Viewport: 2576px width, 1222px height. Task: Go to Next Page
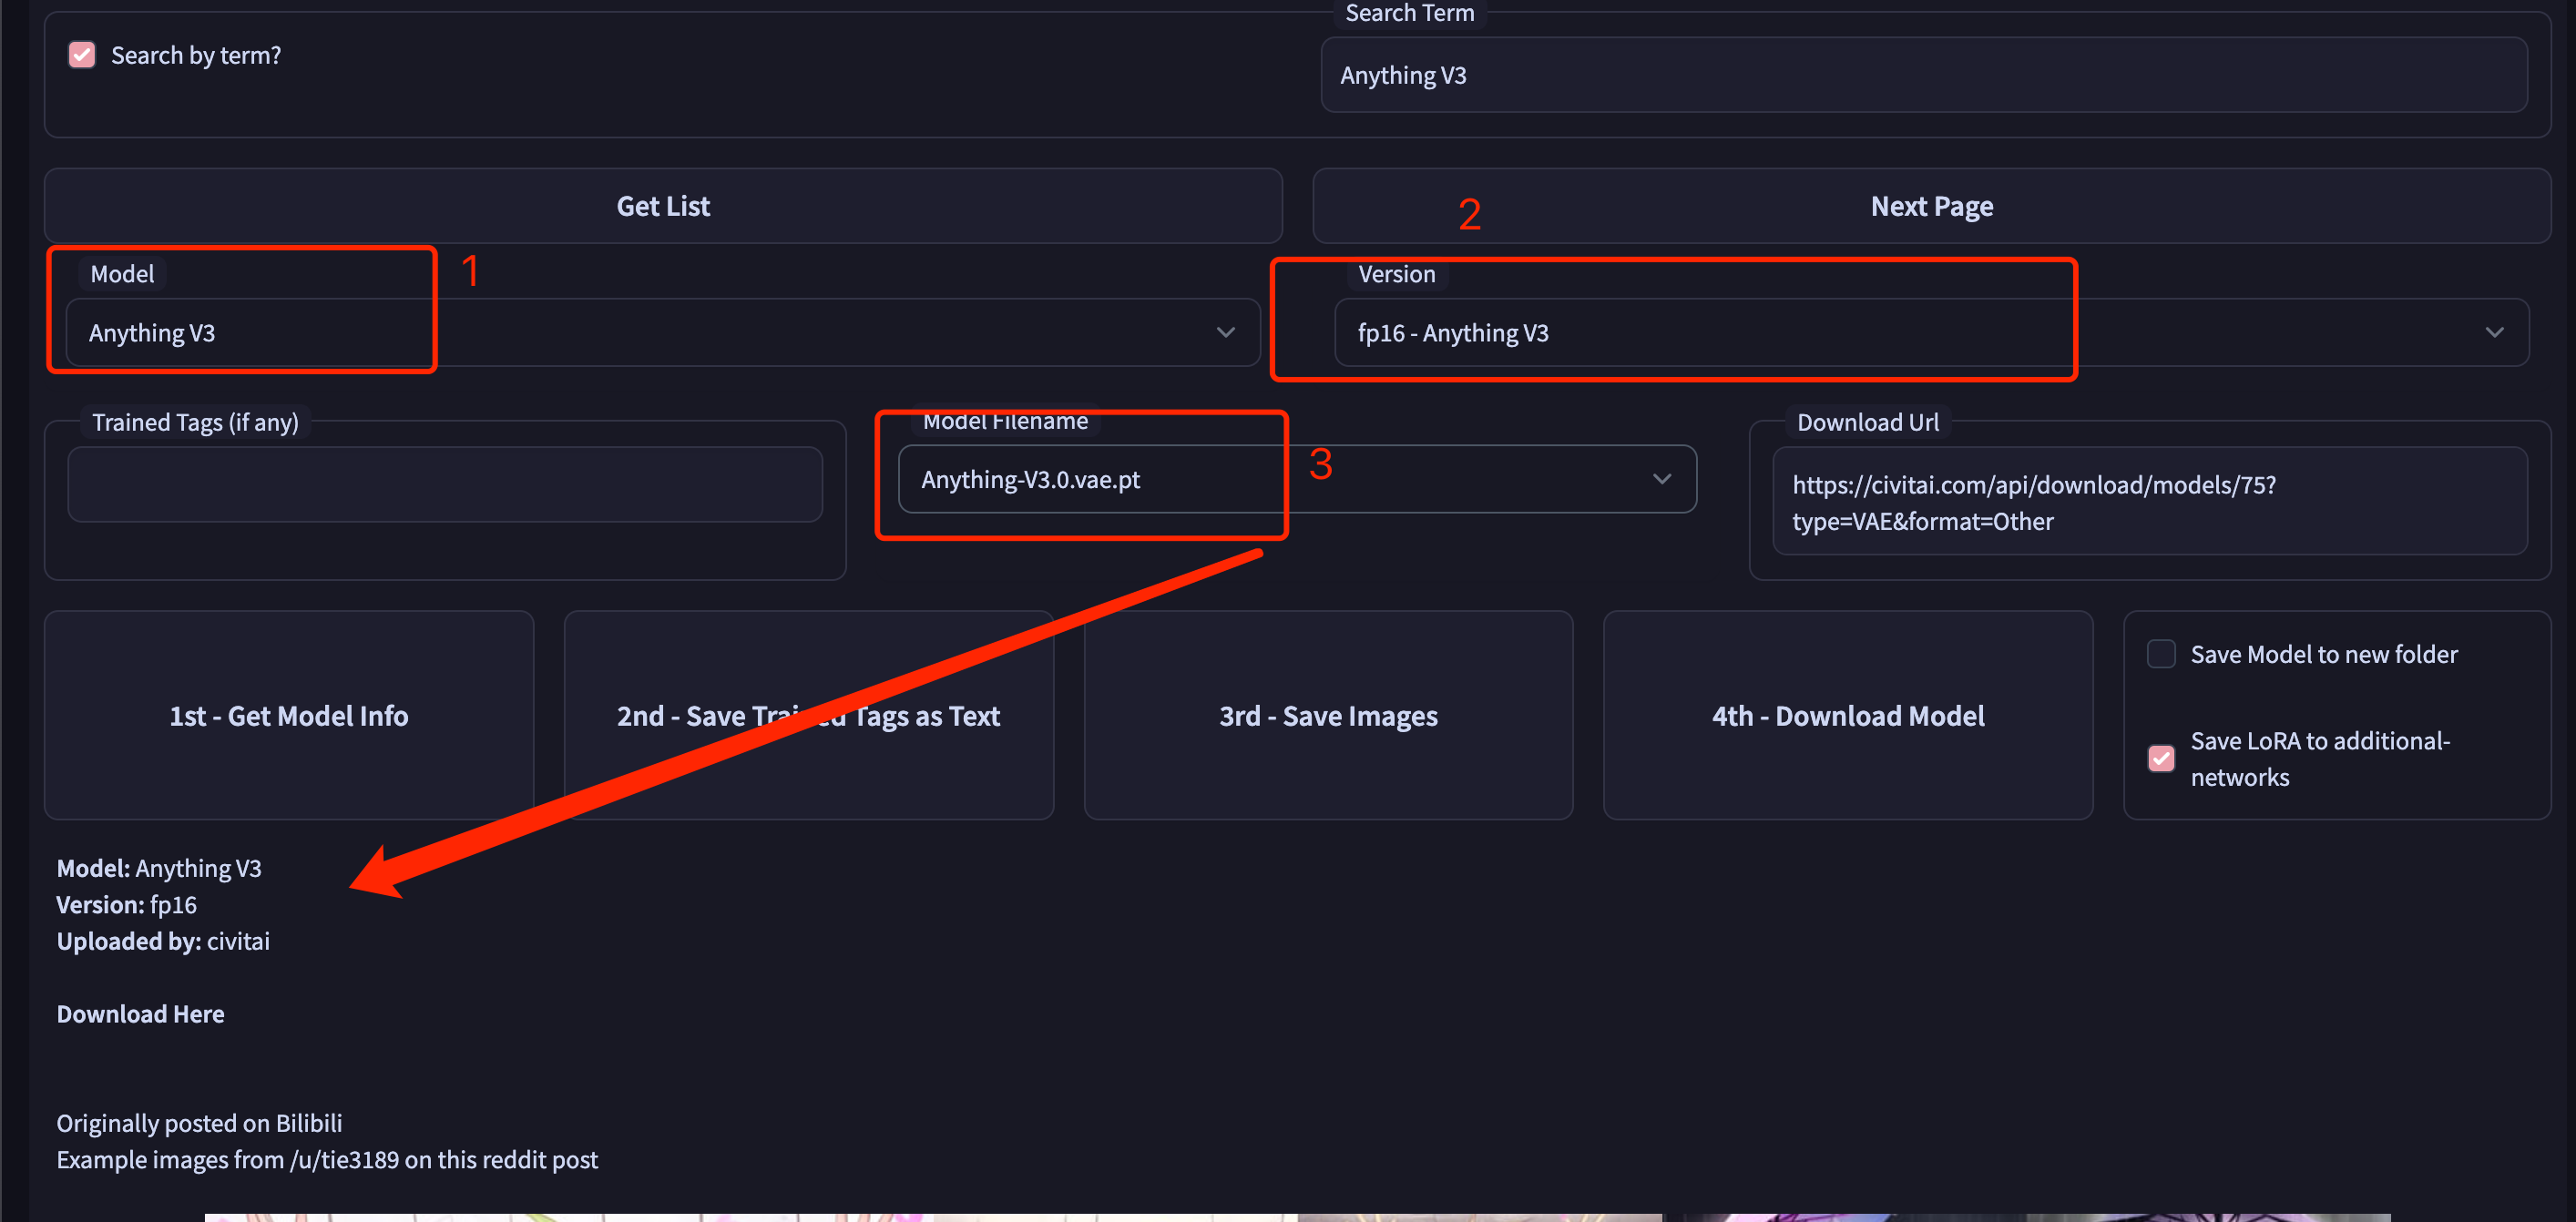click(1931, 206)
